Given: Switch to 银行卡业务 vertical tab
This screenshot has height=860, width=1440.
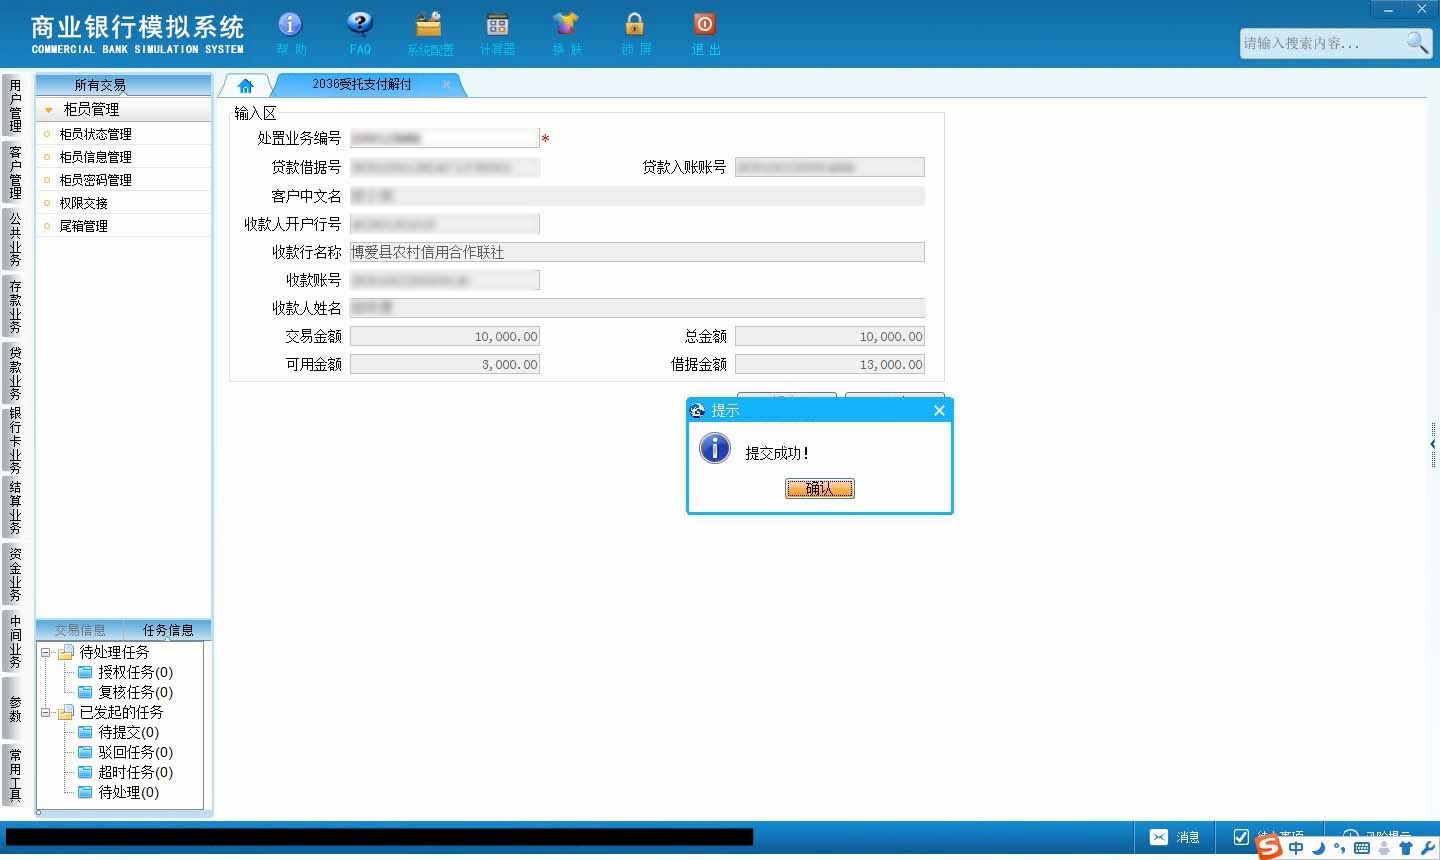Looking at the screenshot, I should click(14, 440).
